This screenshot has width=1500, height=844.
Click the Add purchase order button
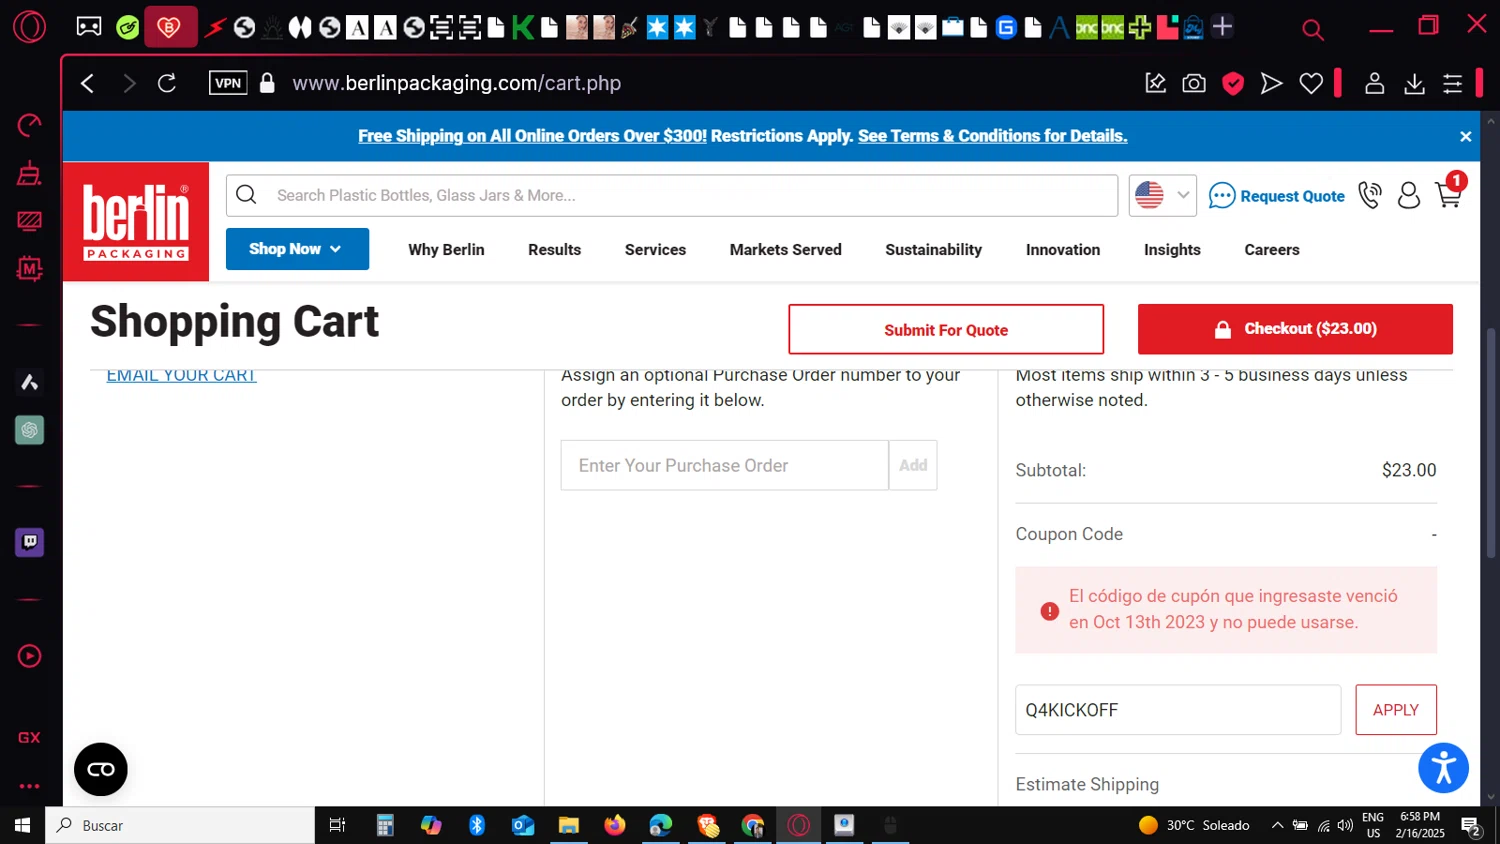click(913, 465)
